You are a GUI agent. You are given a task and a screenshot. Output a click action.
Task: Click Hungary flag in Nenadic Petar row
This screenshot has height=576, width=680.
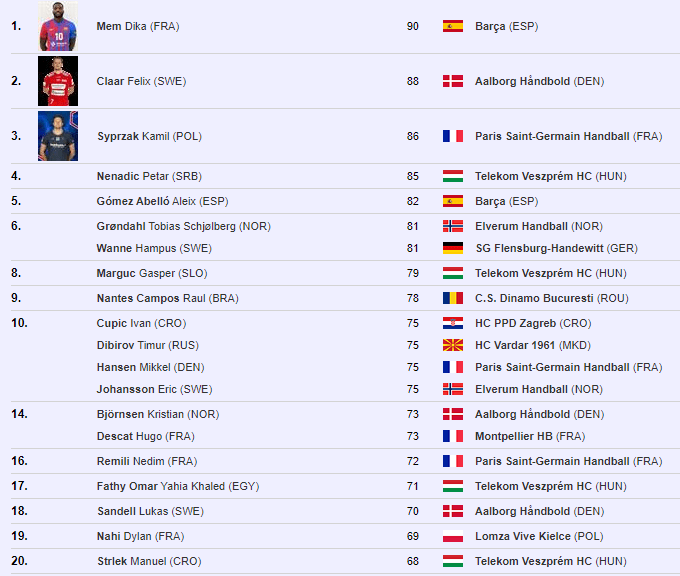click(x=452, y=176)
